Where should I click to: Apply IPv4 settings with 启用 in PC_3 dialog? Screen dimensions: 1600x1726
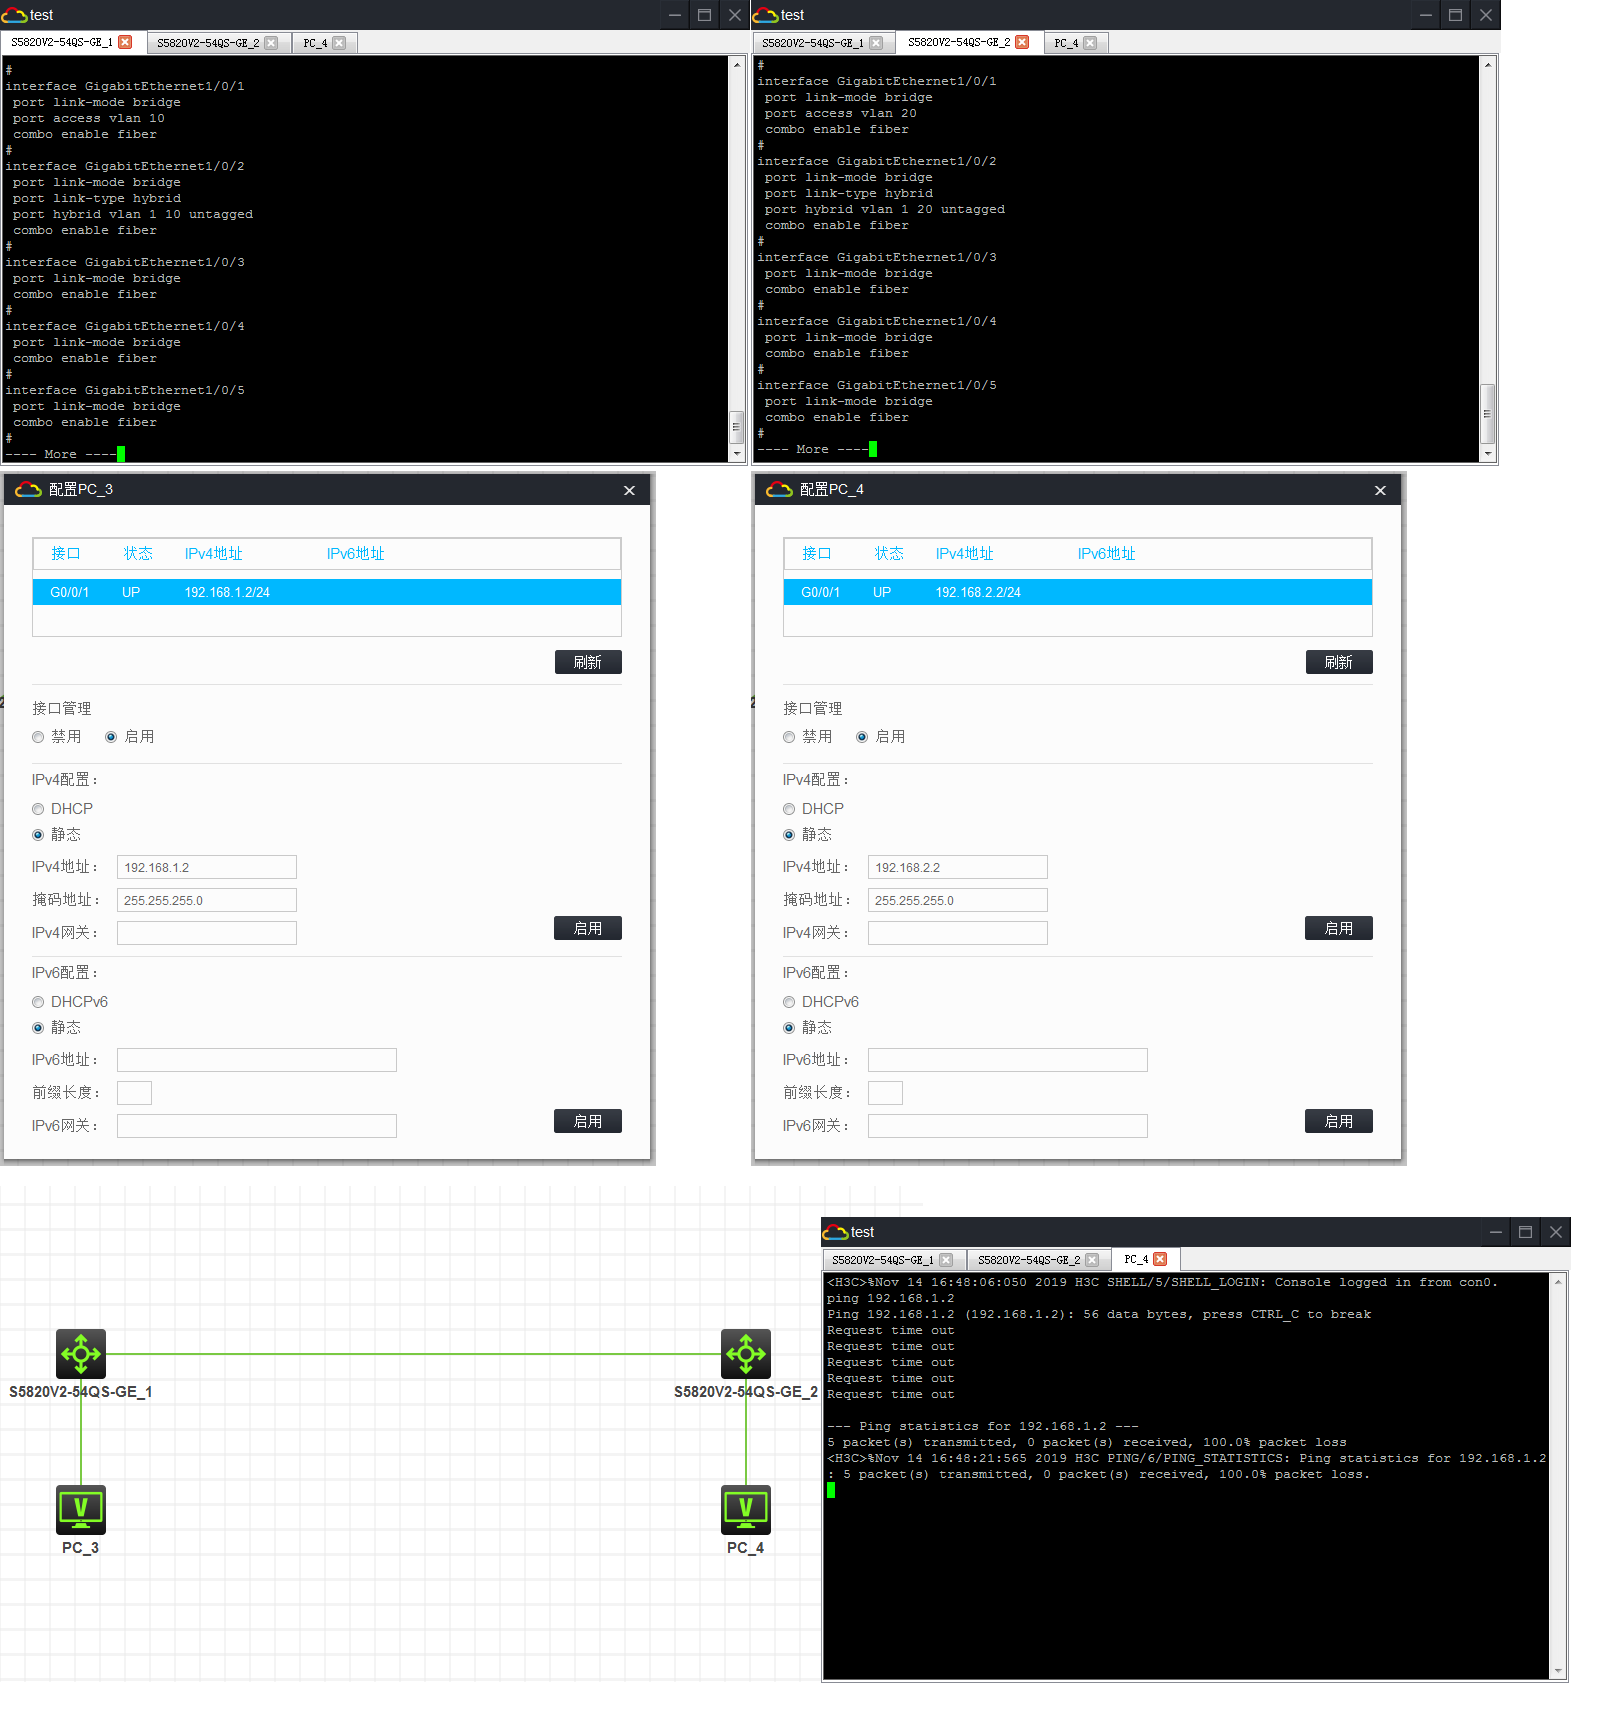point(588,928)
